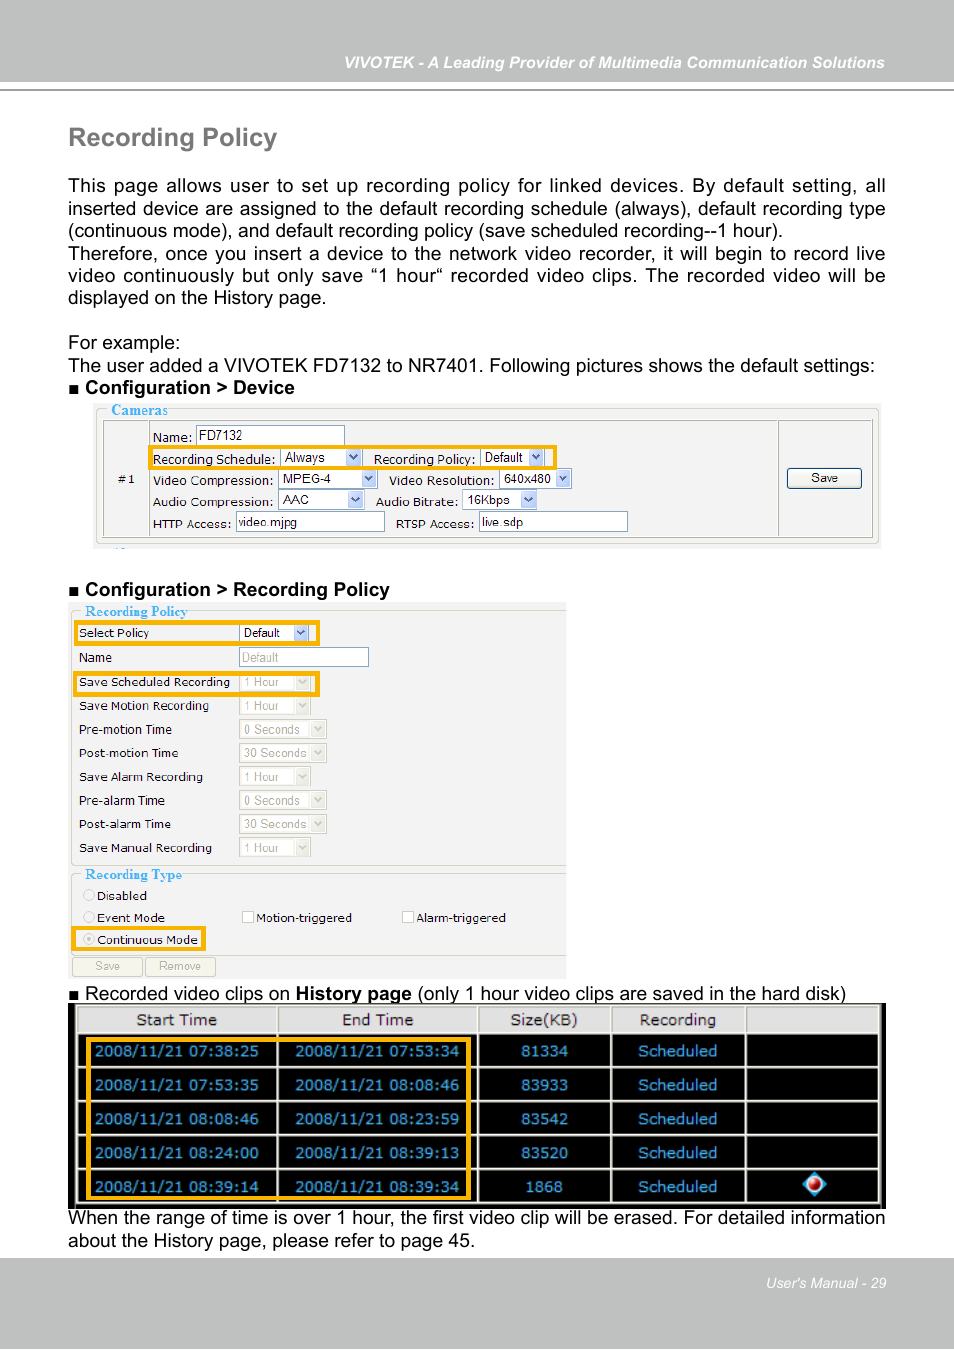Open the Save Alarm Recording dropdown
The width and height of the screenshot is (954, 1350).
point(275,777)
